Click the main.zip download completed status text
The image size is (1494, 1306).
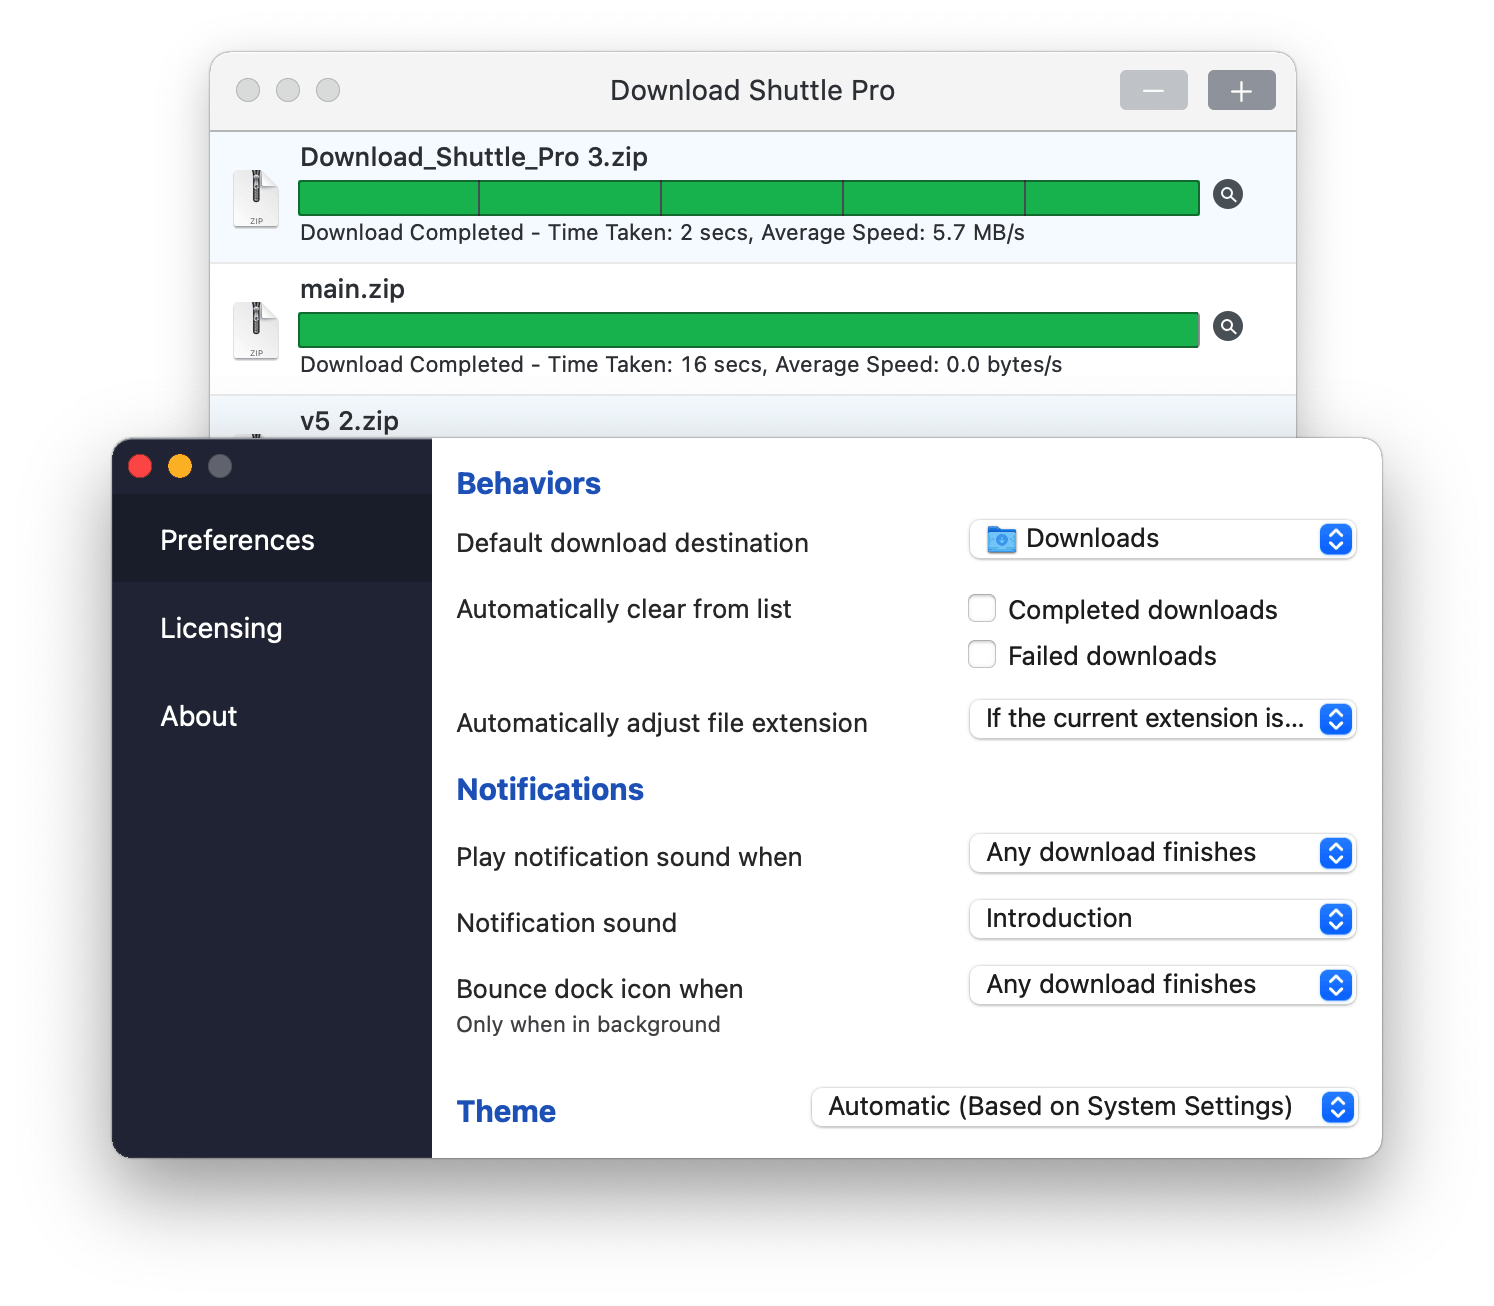[x=681, y=365]
